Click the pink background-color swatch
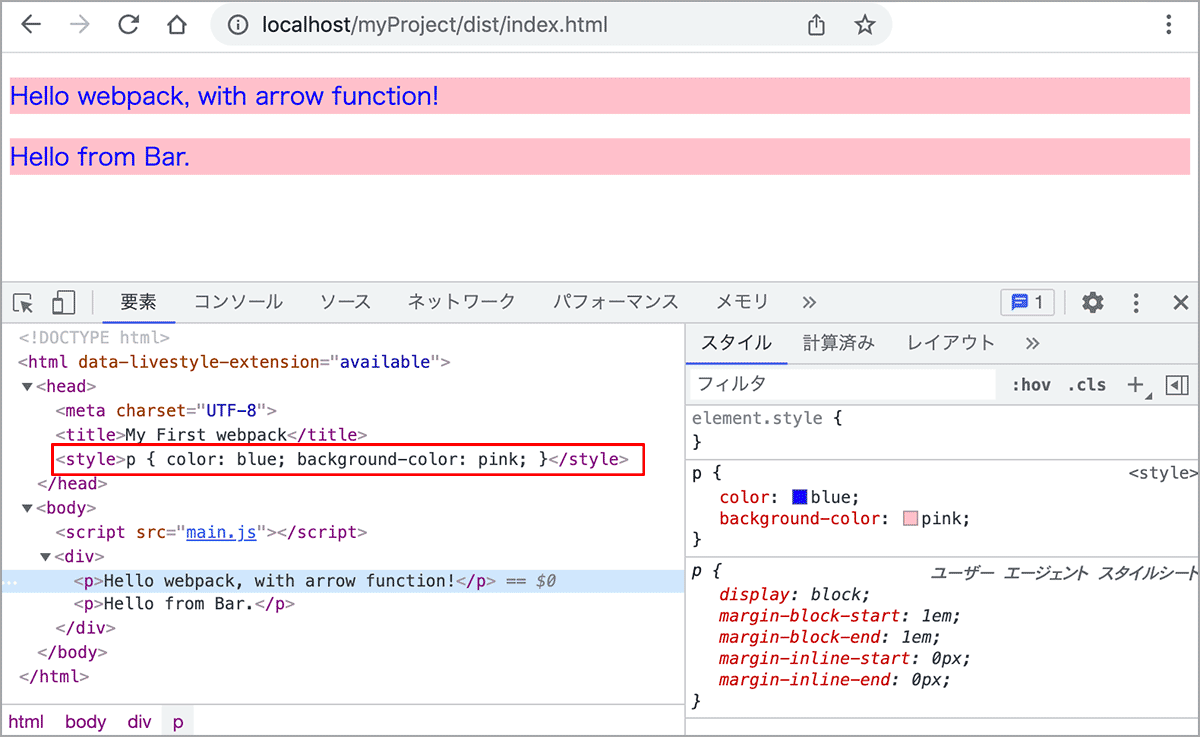The image size is (1200, 737). (910, 519)
